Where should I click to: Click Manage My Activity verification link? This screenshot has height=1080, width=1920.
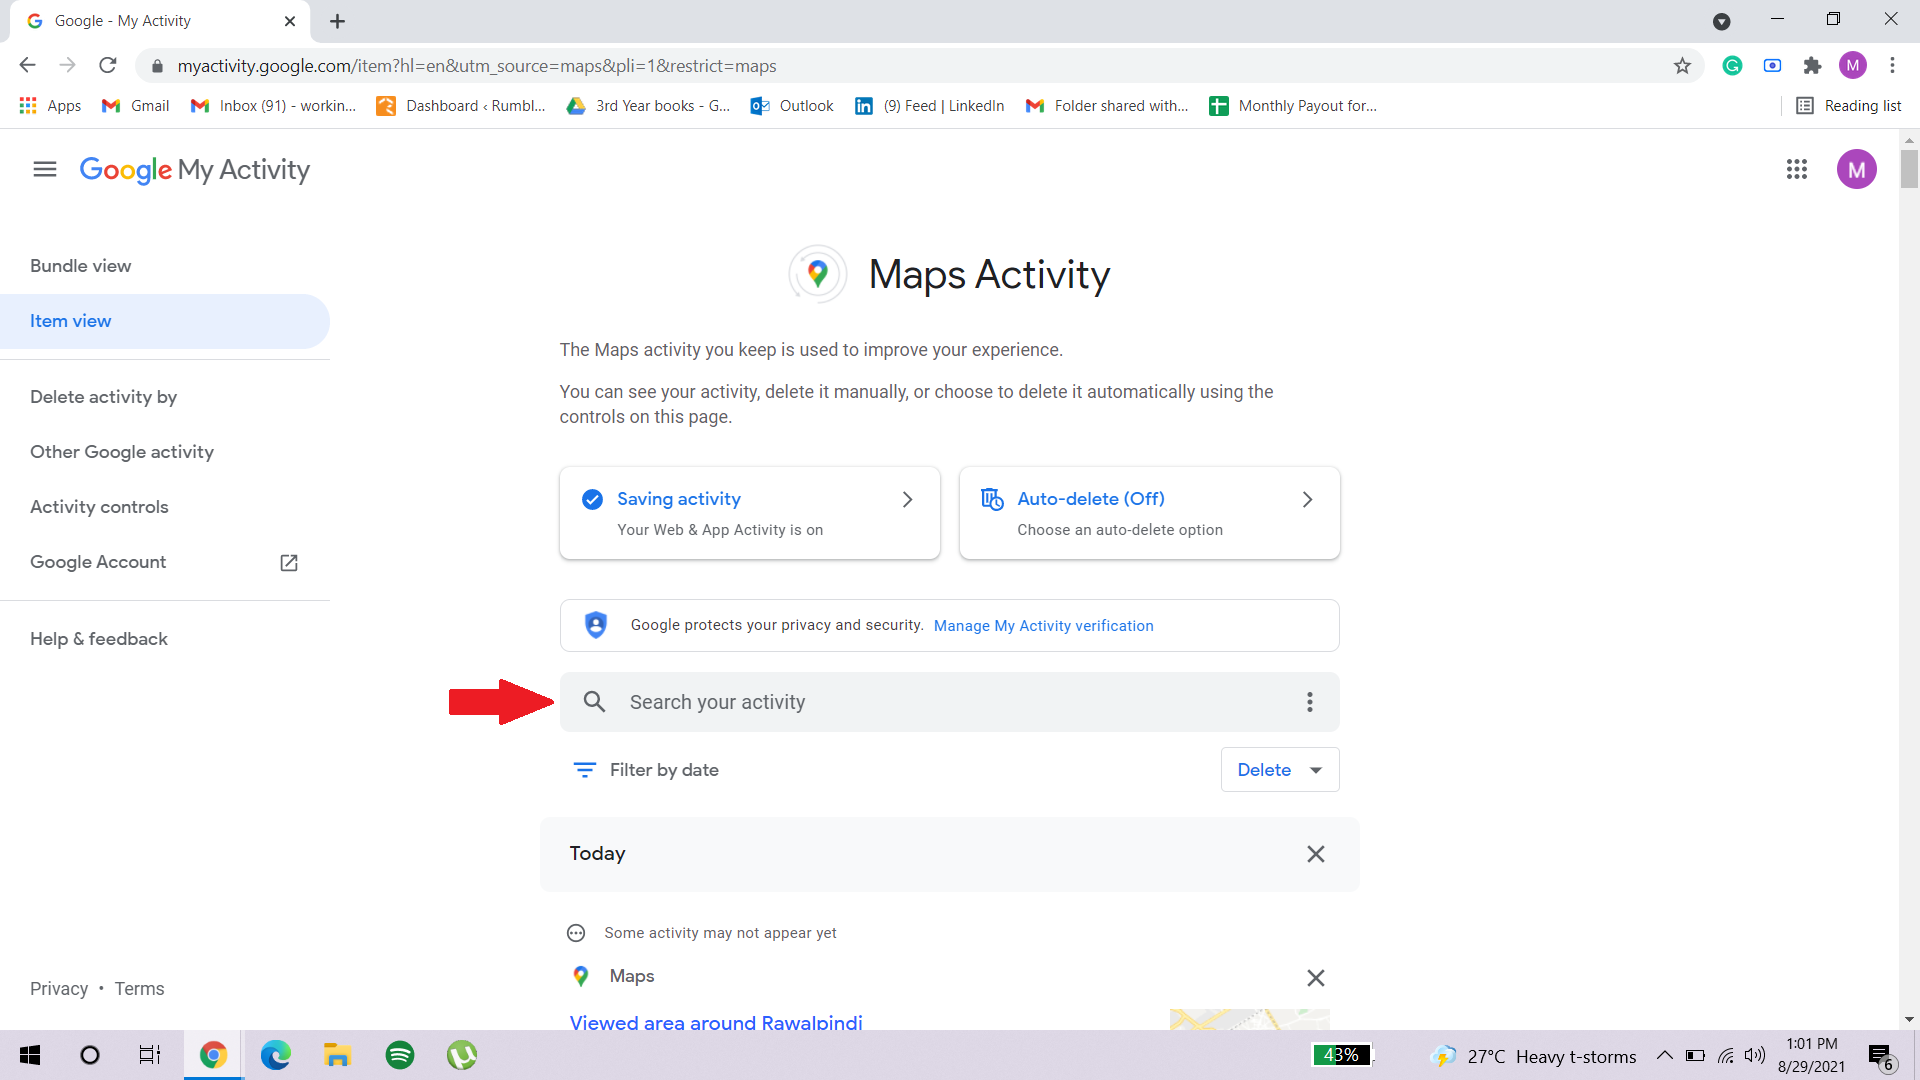click(1043, 626)
